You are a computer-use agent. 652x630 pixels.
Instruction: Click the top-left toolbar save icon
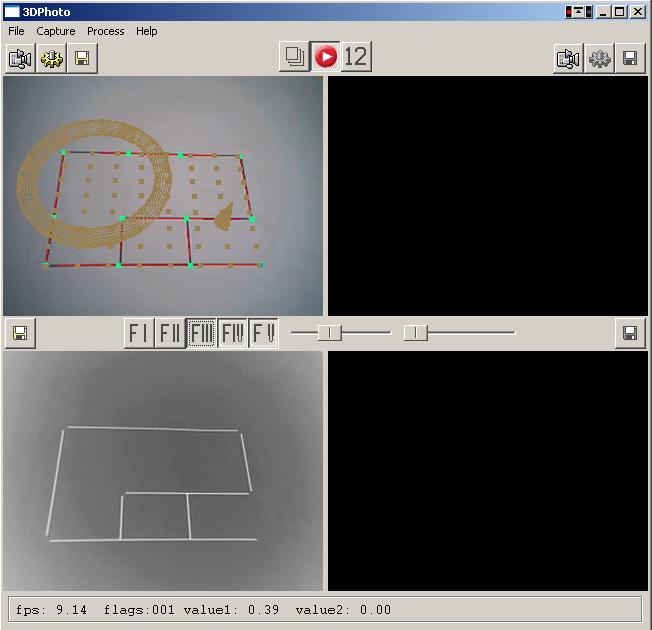click(x=82, y=59)
